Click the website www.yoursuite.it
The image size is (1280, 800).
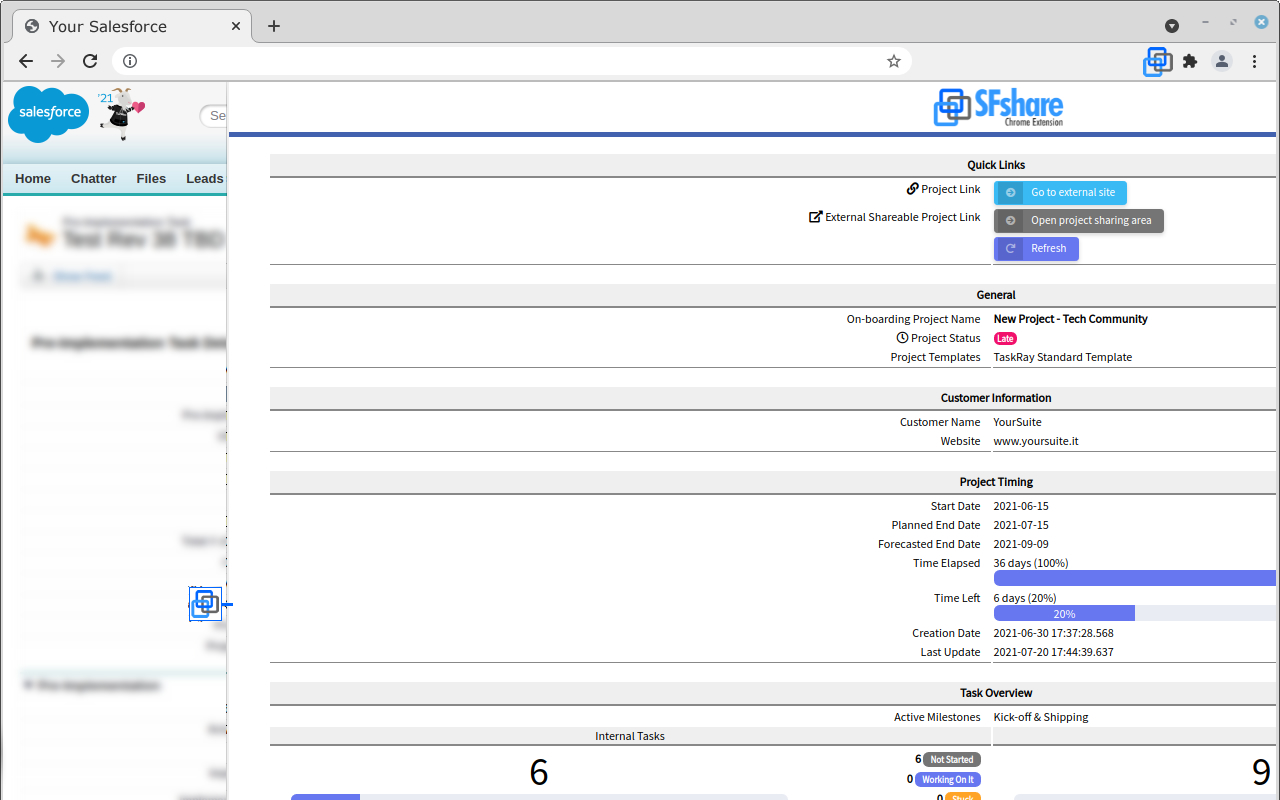(x=1036, y=441)
